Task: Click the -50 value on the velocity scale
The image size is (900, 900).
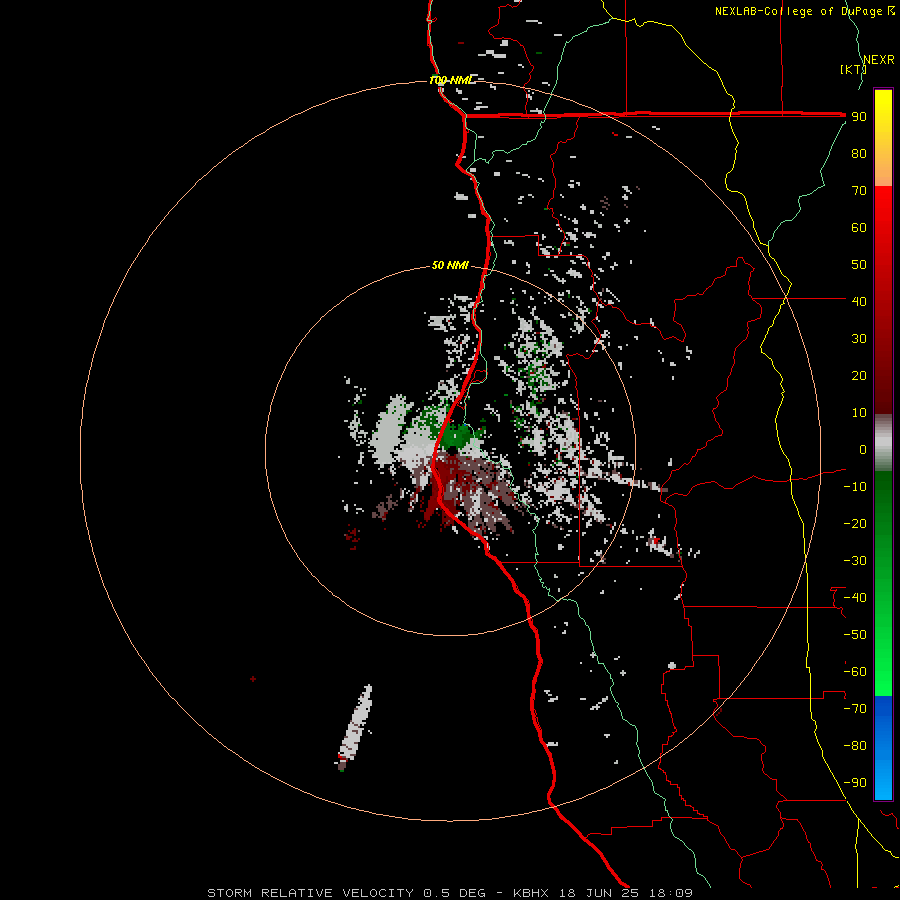Action: (x=855, y=635)
